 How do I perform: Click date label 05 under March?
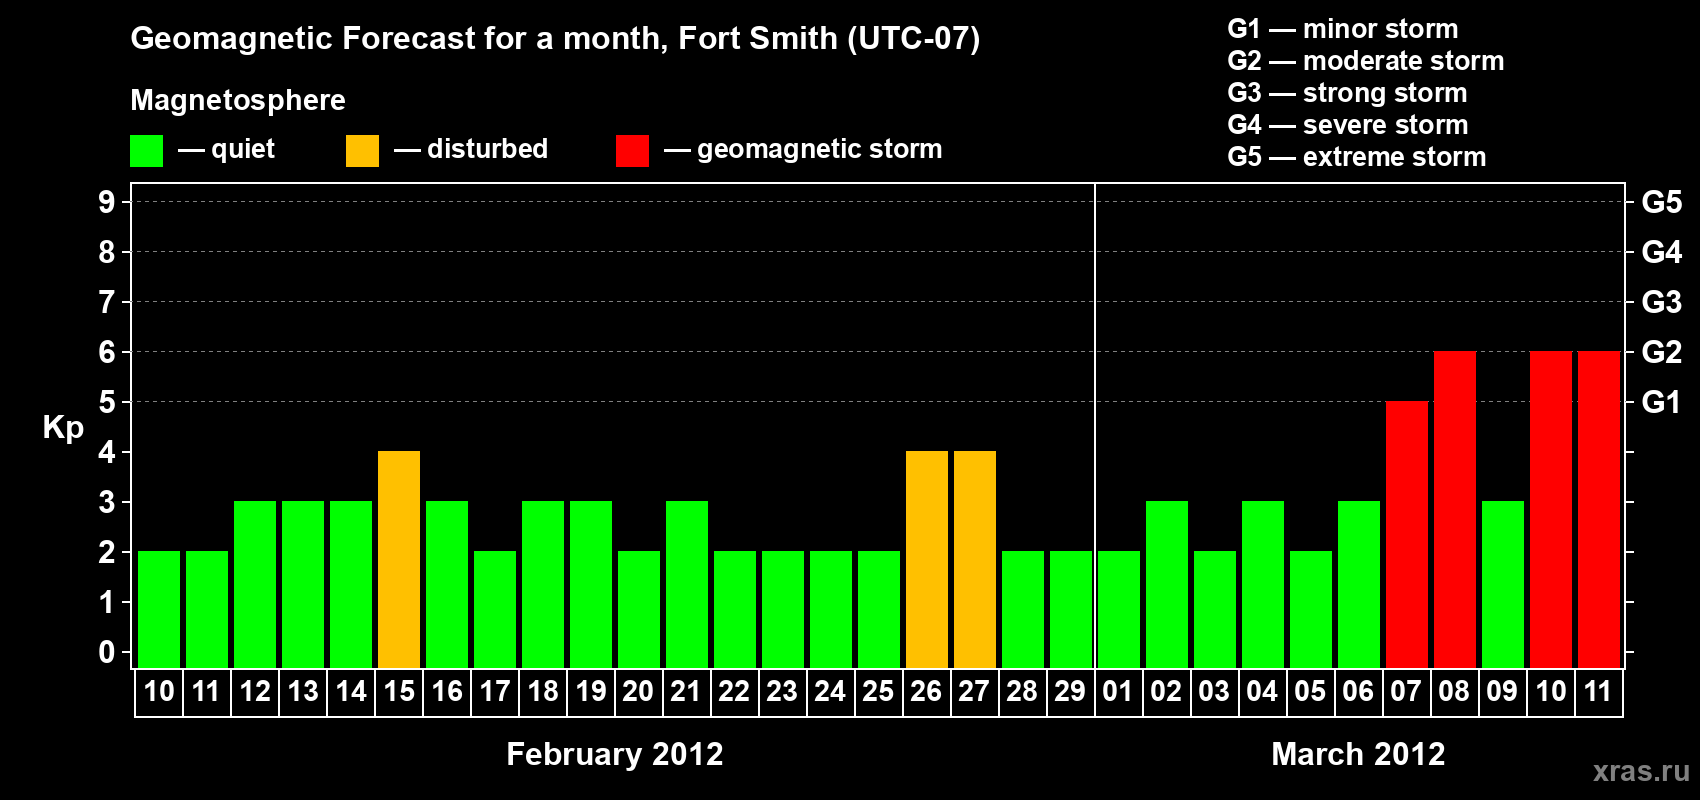pyautogui.click(x=1311, y=692)
